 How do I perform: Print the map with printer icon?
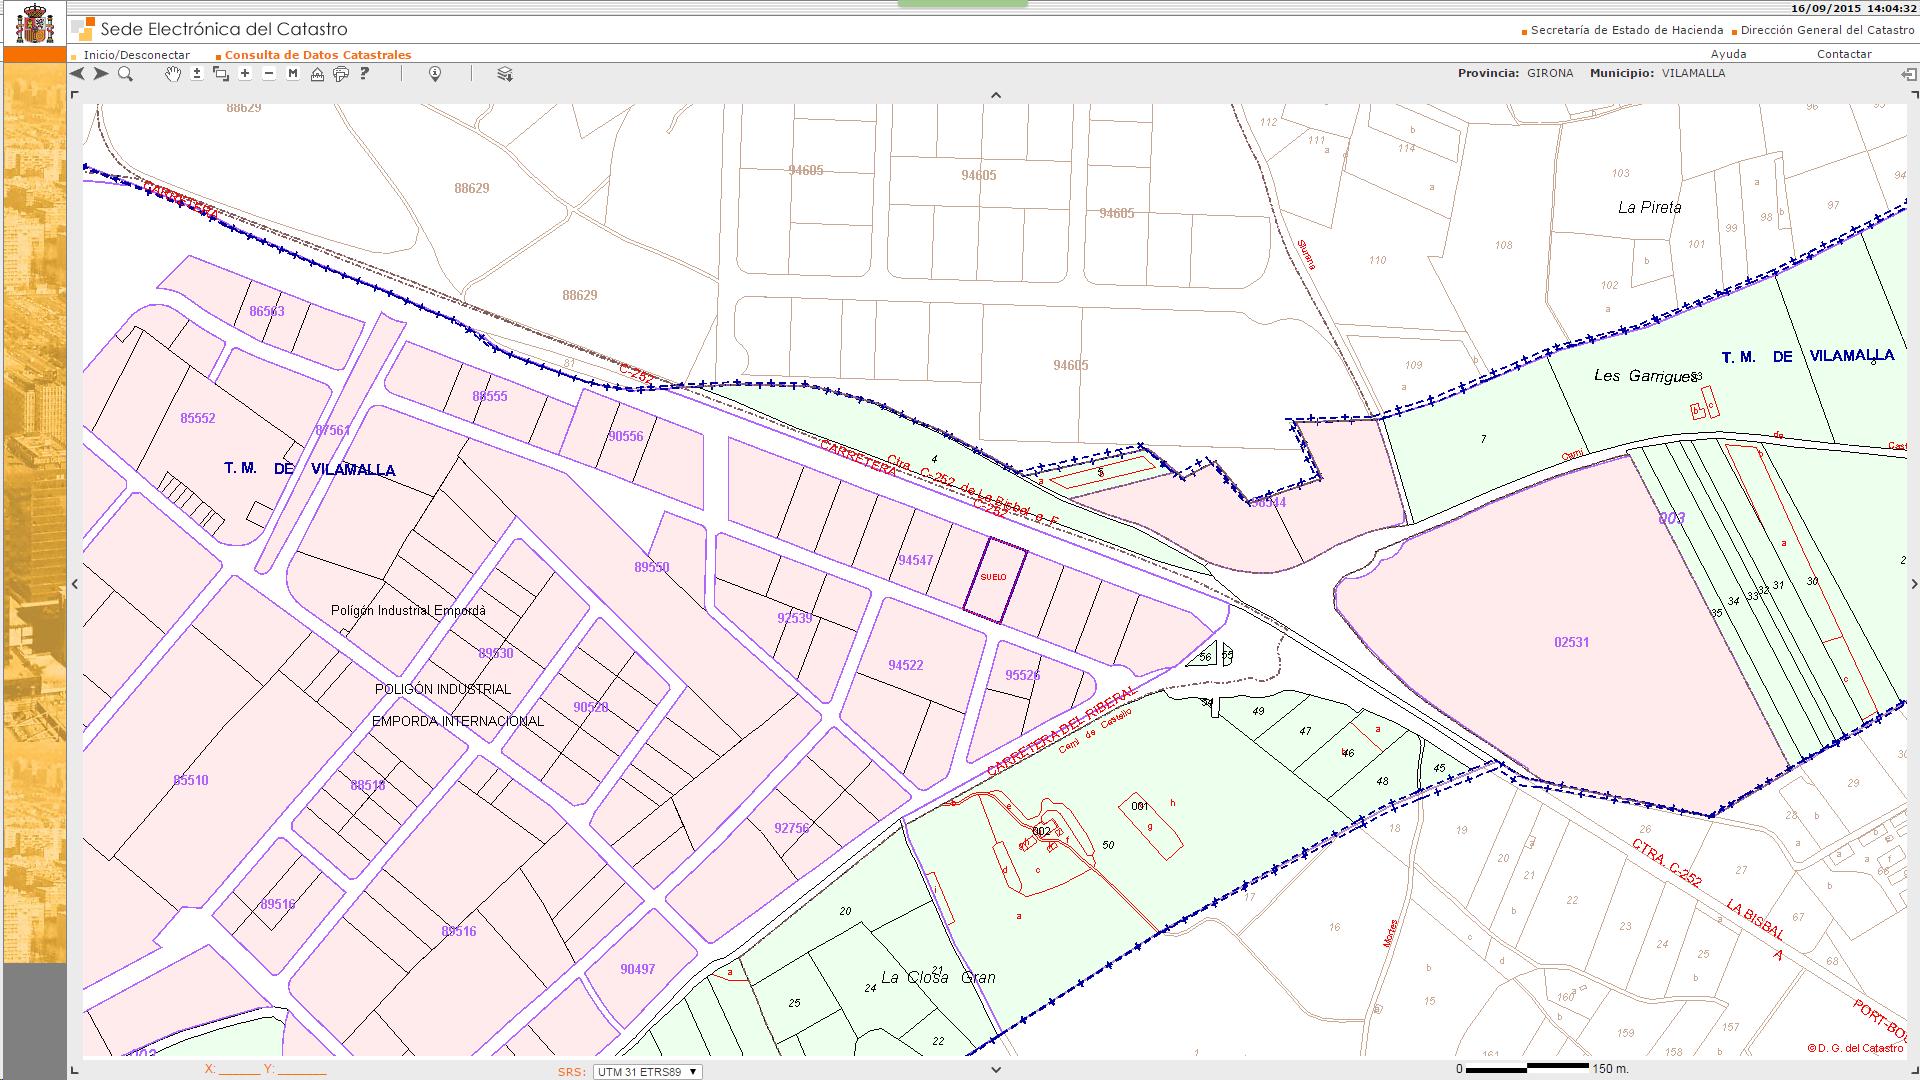point(341,74)
